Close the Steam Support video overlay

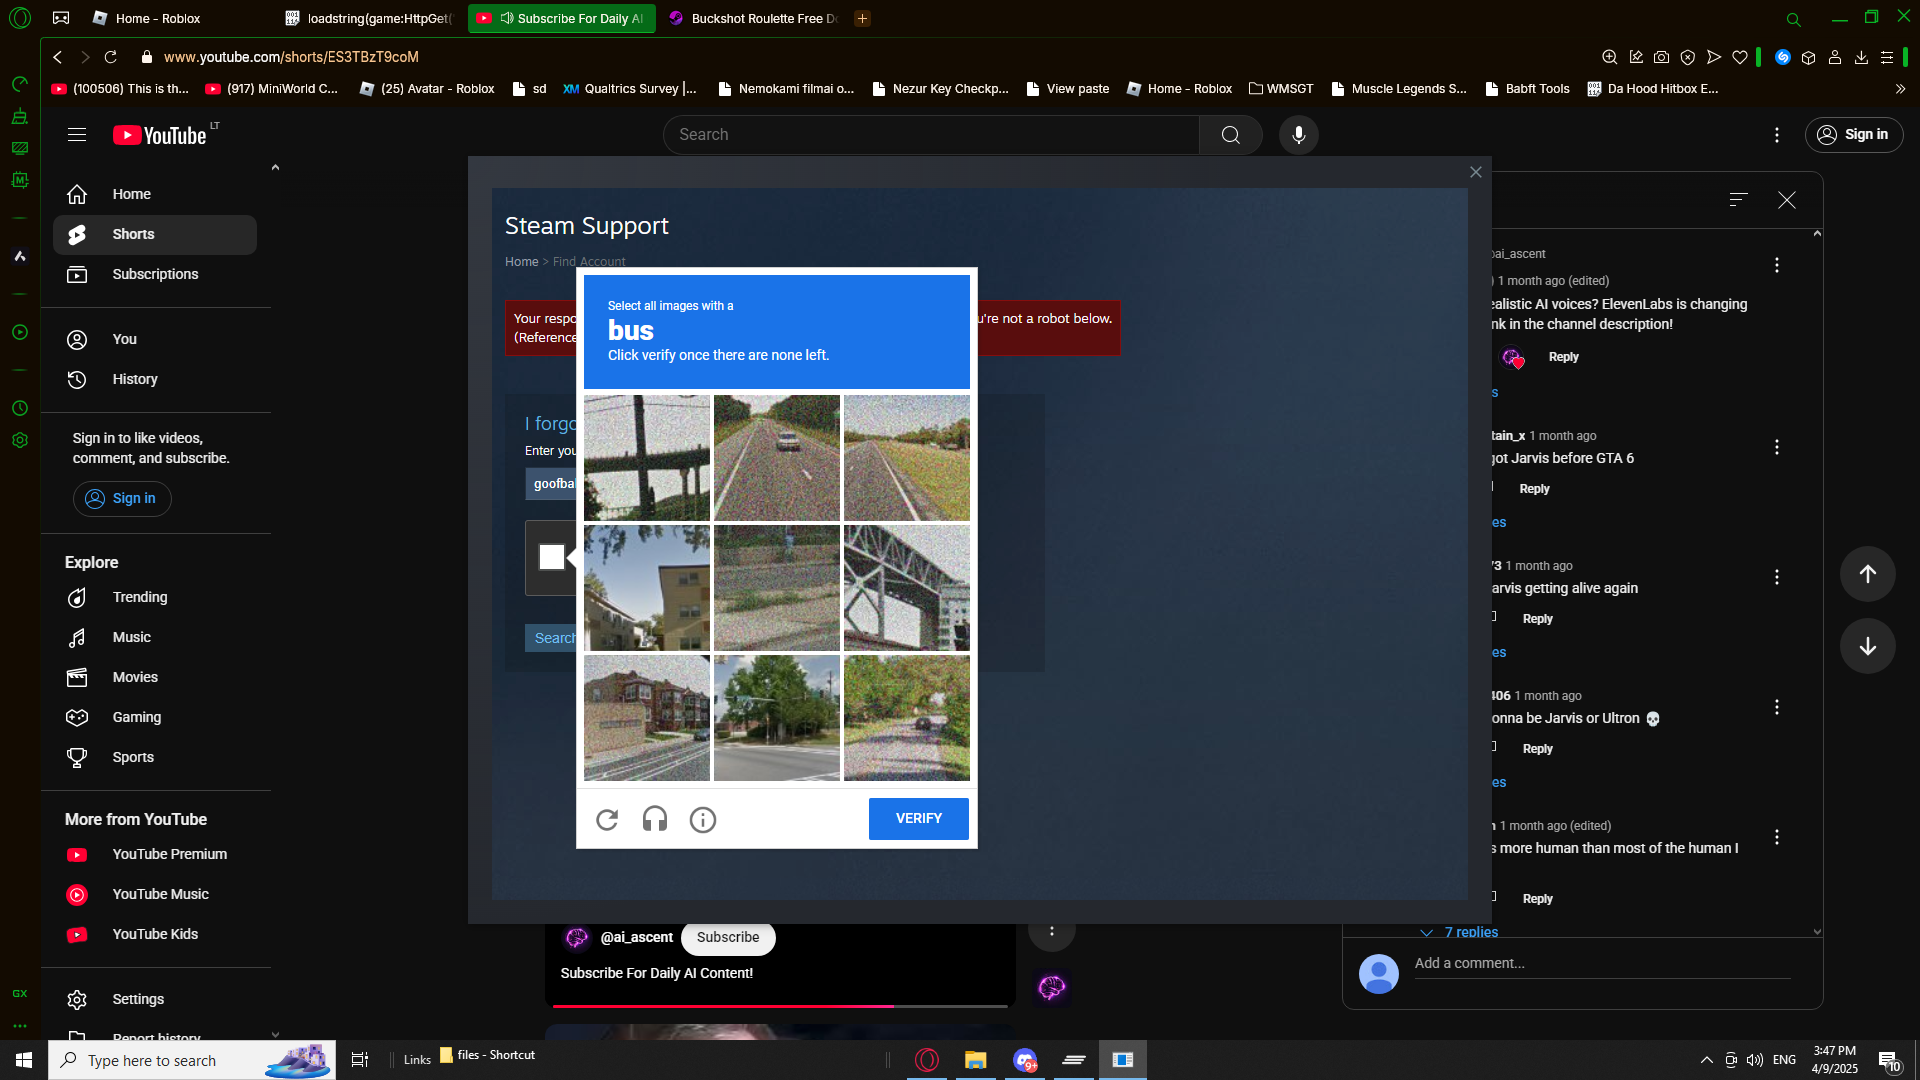(1476, 172)
